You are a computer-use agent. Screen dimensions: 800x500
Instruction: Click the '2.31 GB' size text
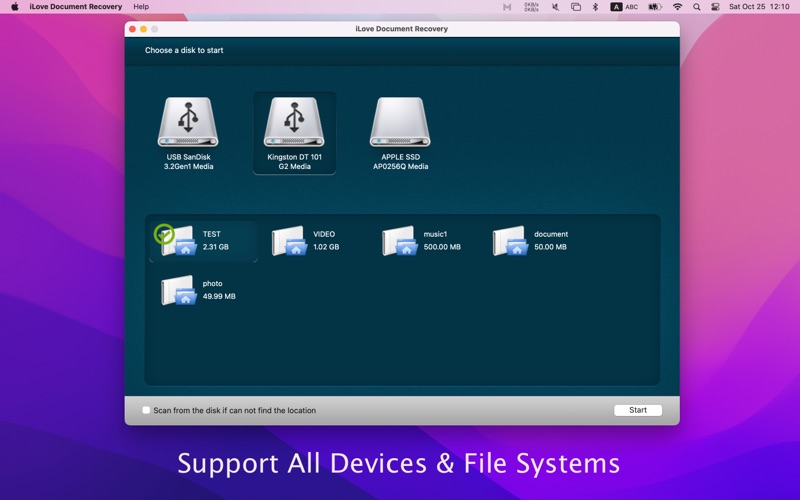pos(215,247)
